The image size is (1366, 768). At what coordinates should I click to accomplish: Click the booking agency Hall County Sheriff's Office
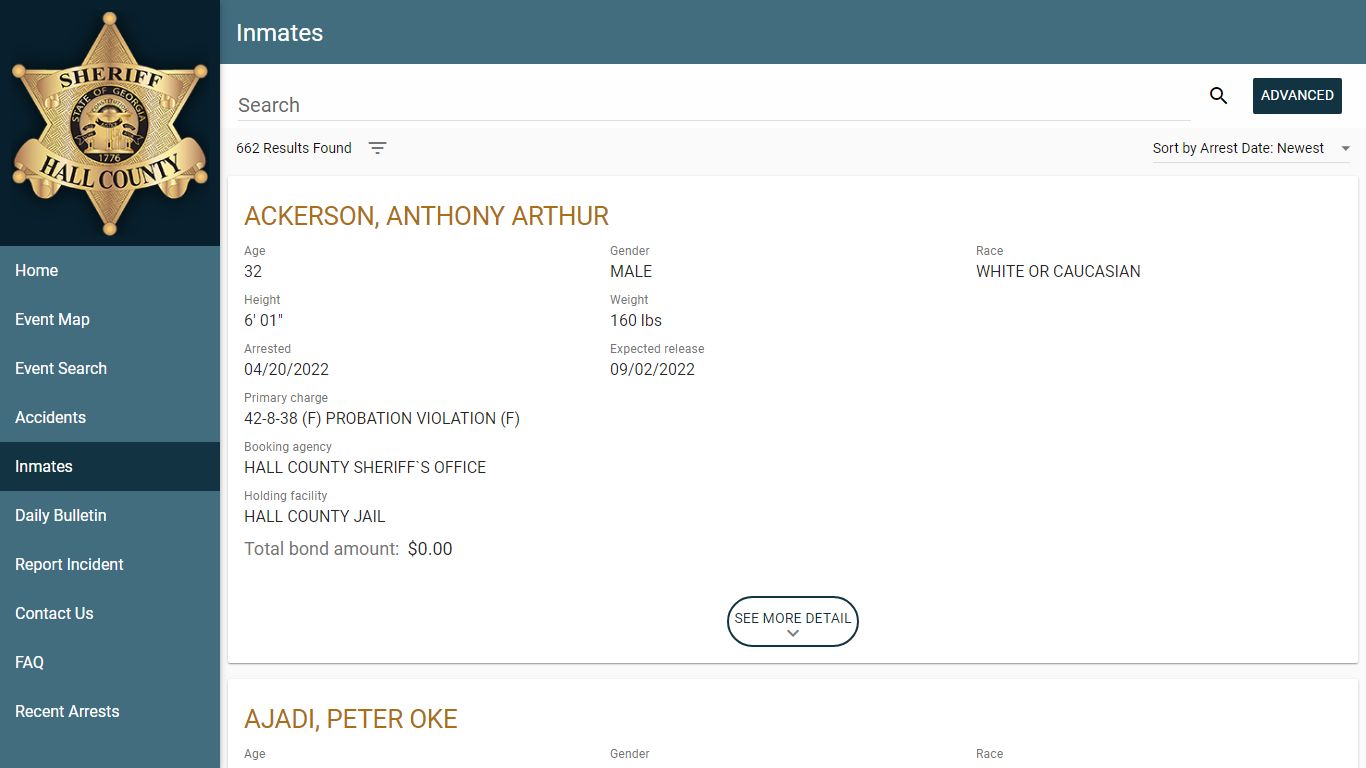[x=365, y=467]
